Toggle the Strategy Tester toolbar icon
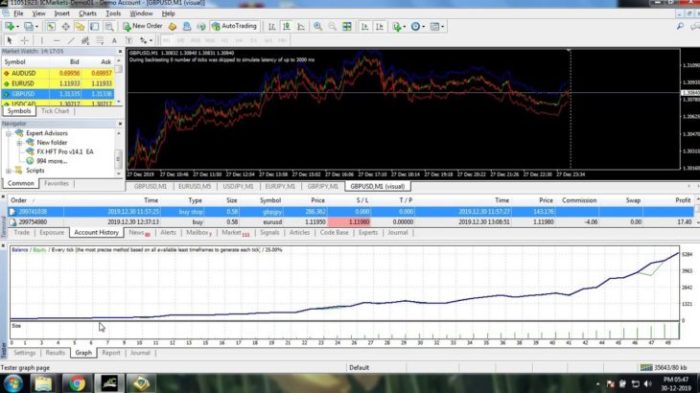700x393 pixels. click(x=109, y=26)
